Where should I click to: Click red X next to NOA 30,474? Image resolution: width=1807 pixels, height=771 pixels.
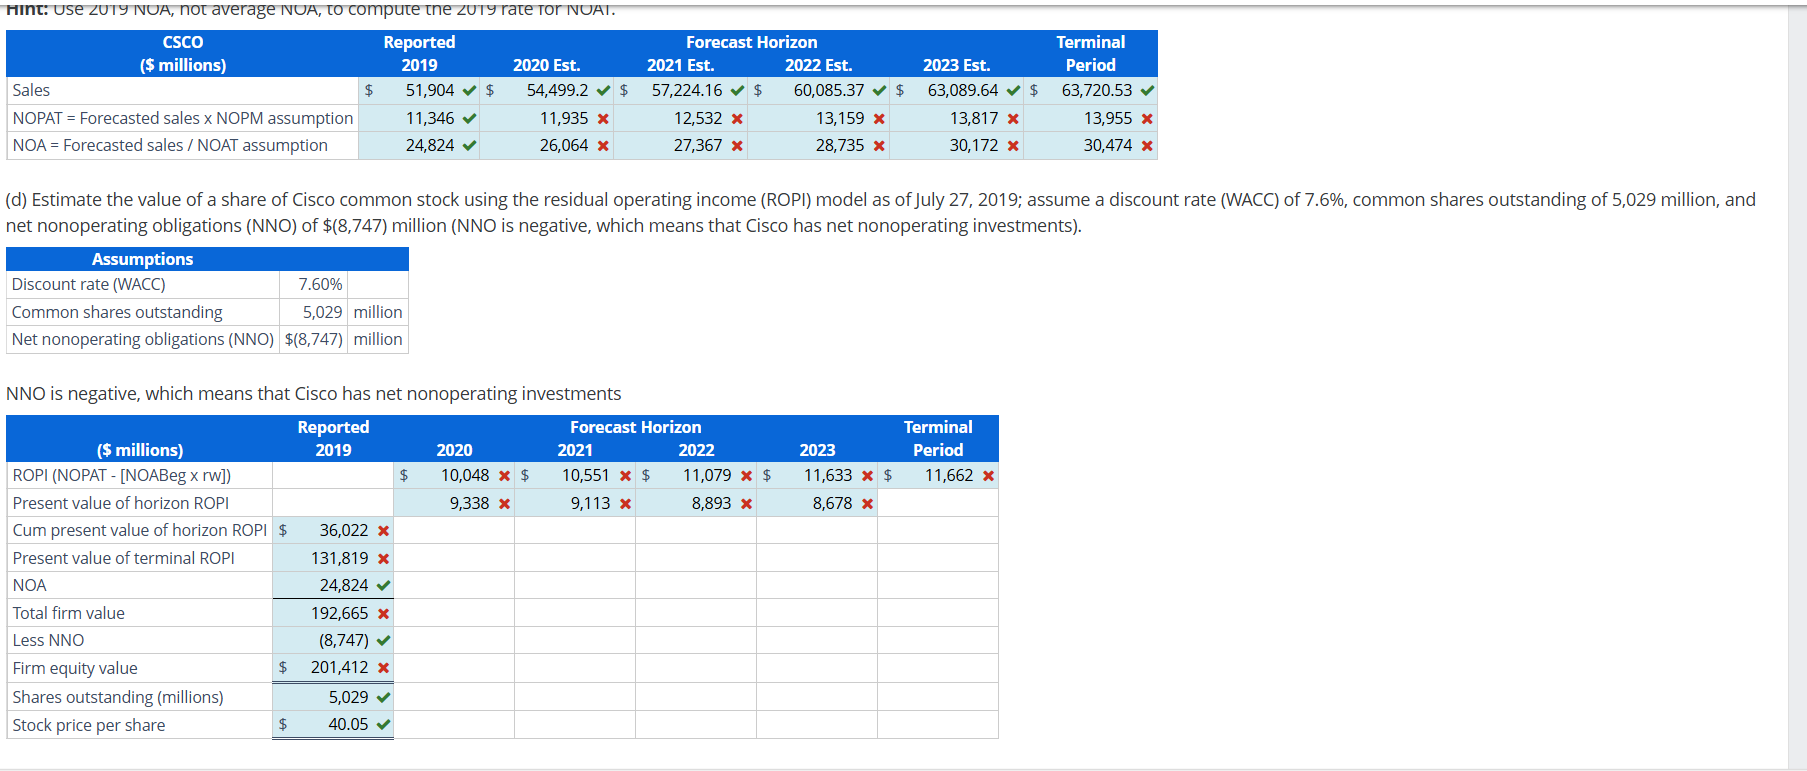(x=1147, y=146)
